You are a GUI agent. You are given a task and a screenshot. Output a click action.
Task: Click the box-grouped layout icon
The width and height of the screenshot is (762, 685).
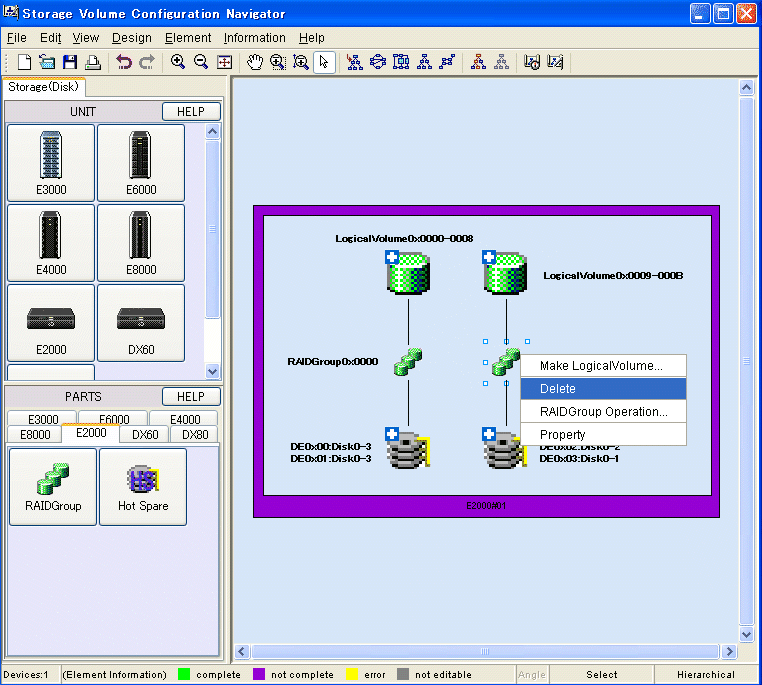401,62
